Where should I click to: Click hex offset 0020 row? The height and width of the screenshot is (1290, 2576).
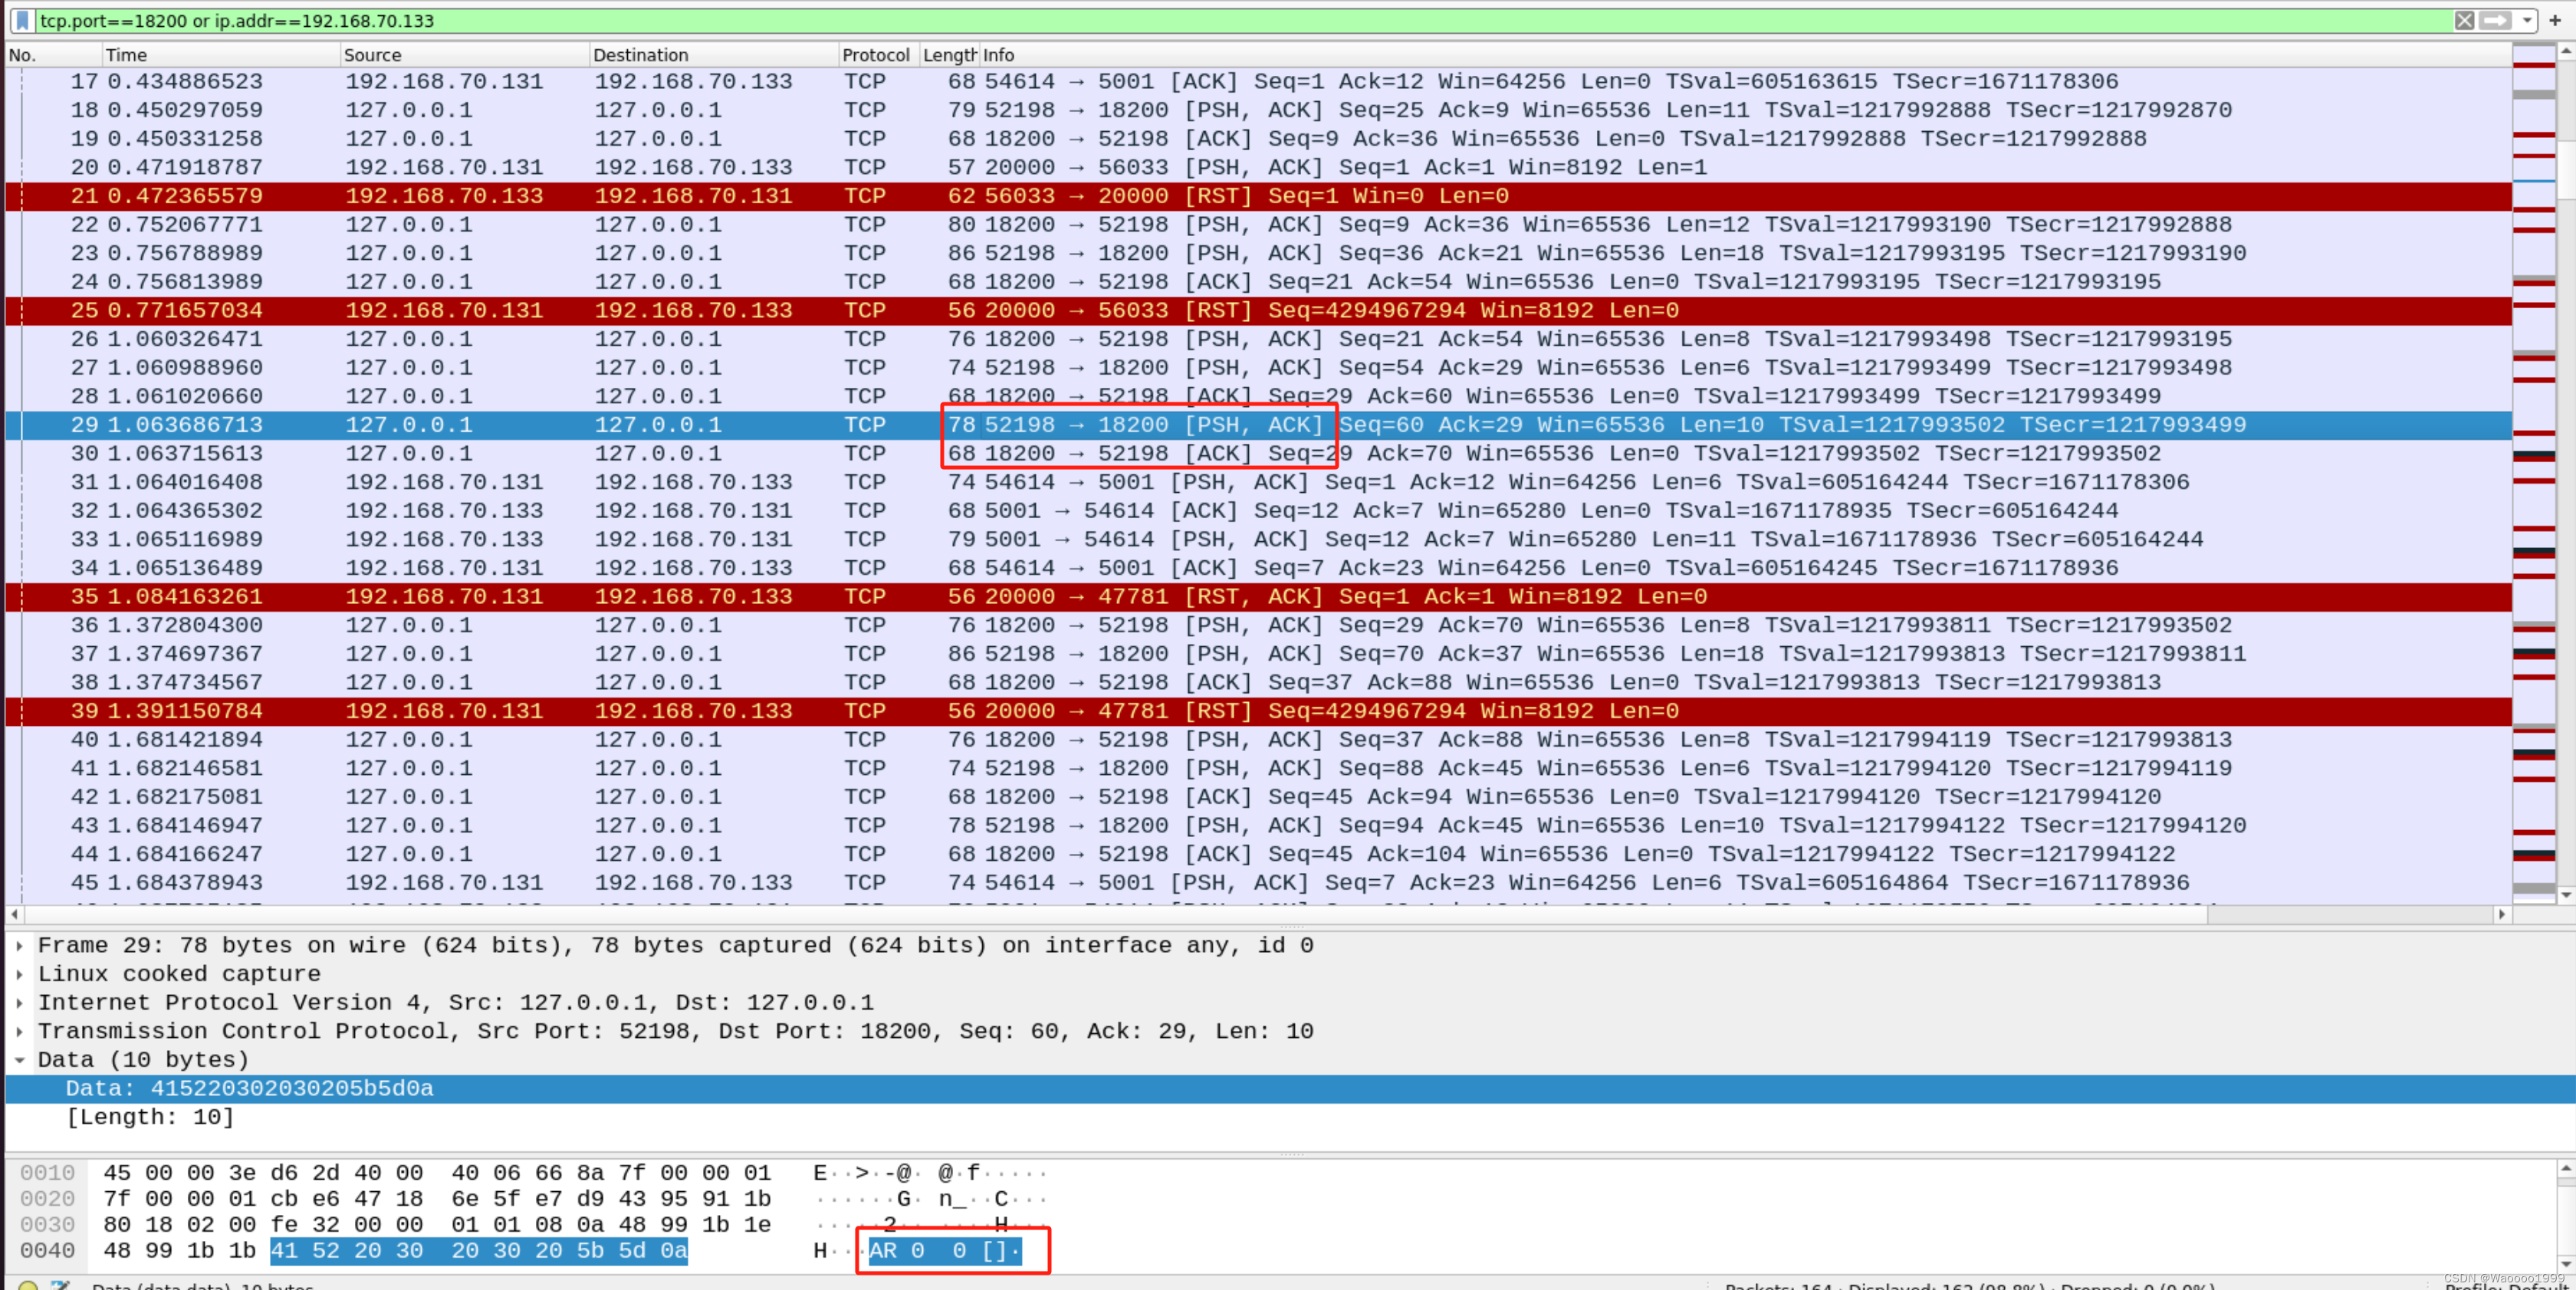tap(47, 1199)
